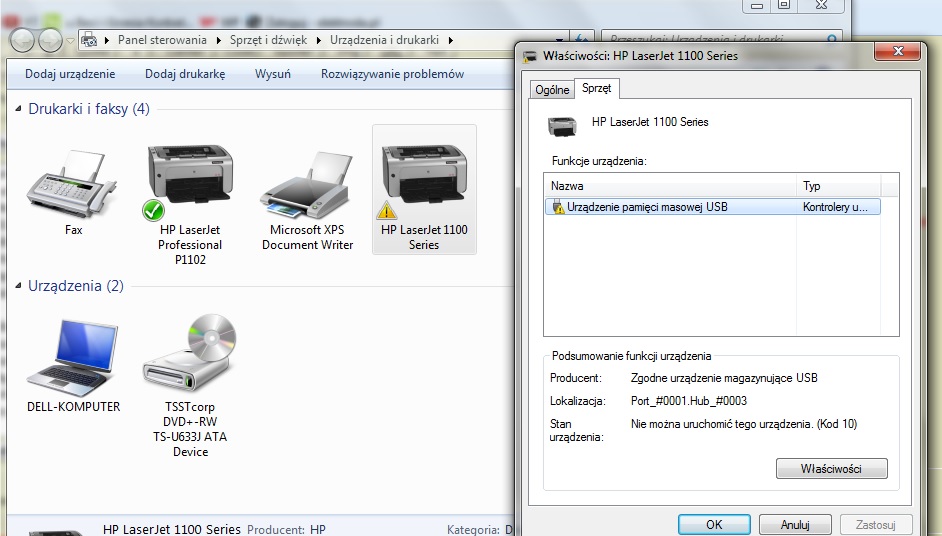942x536 pixels.
Task: Click Panel sterowania breadcrumb
Action: pos(162,40)
